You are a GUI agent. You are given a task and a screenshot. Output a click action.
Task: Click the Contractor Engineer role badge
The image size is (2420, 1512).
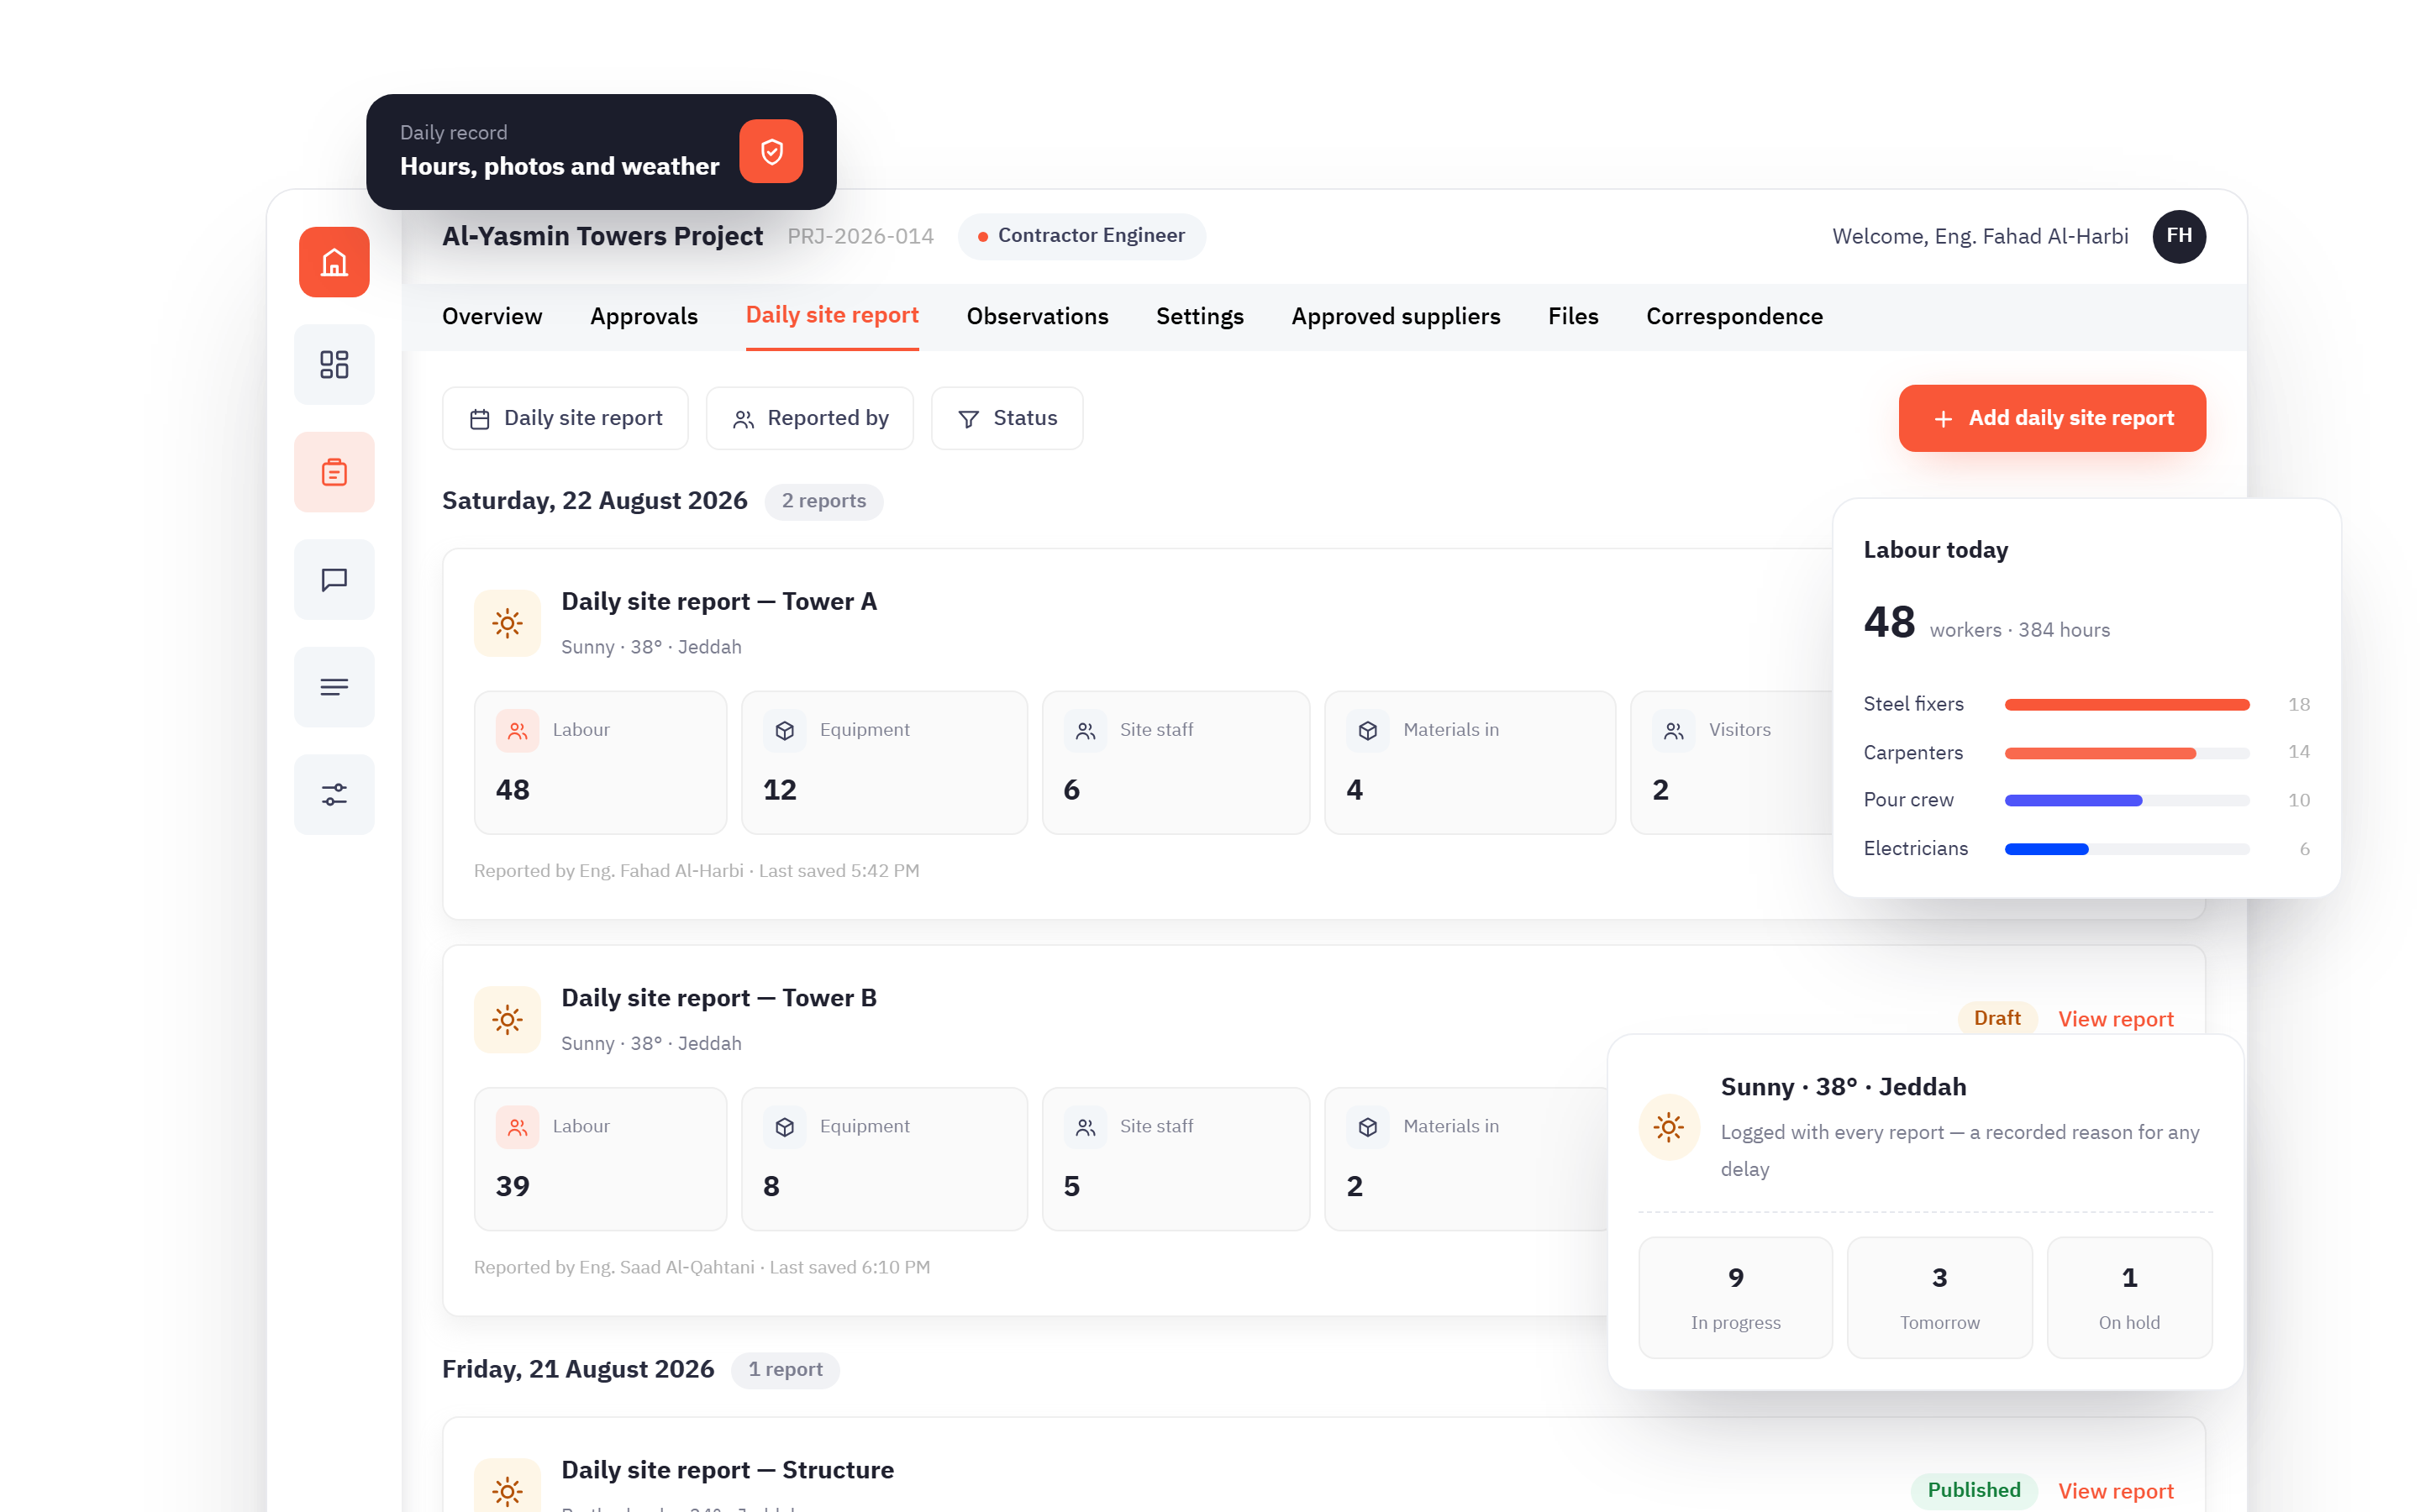click(1082, 236)
